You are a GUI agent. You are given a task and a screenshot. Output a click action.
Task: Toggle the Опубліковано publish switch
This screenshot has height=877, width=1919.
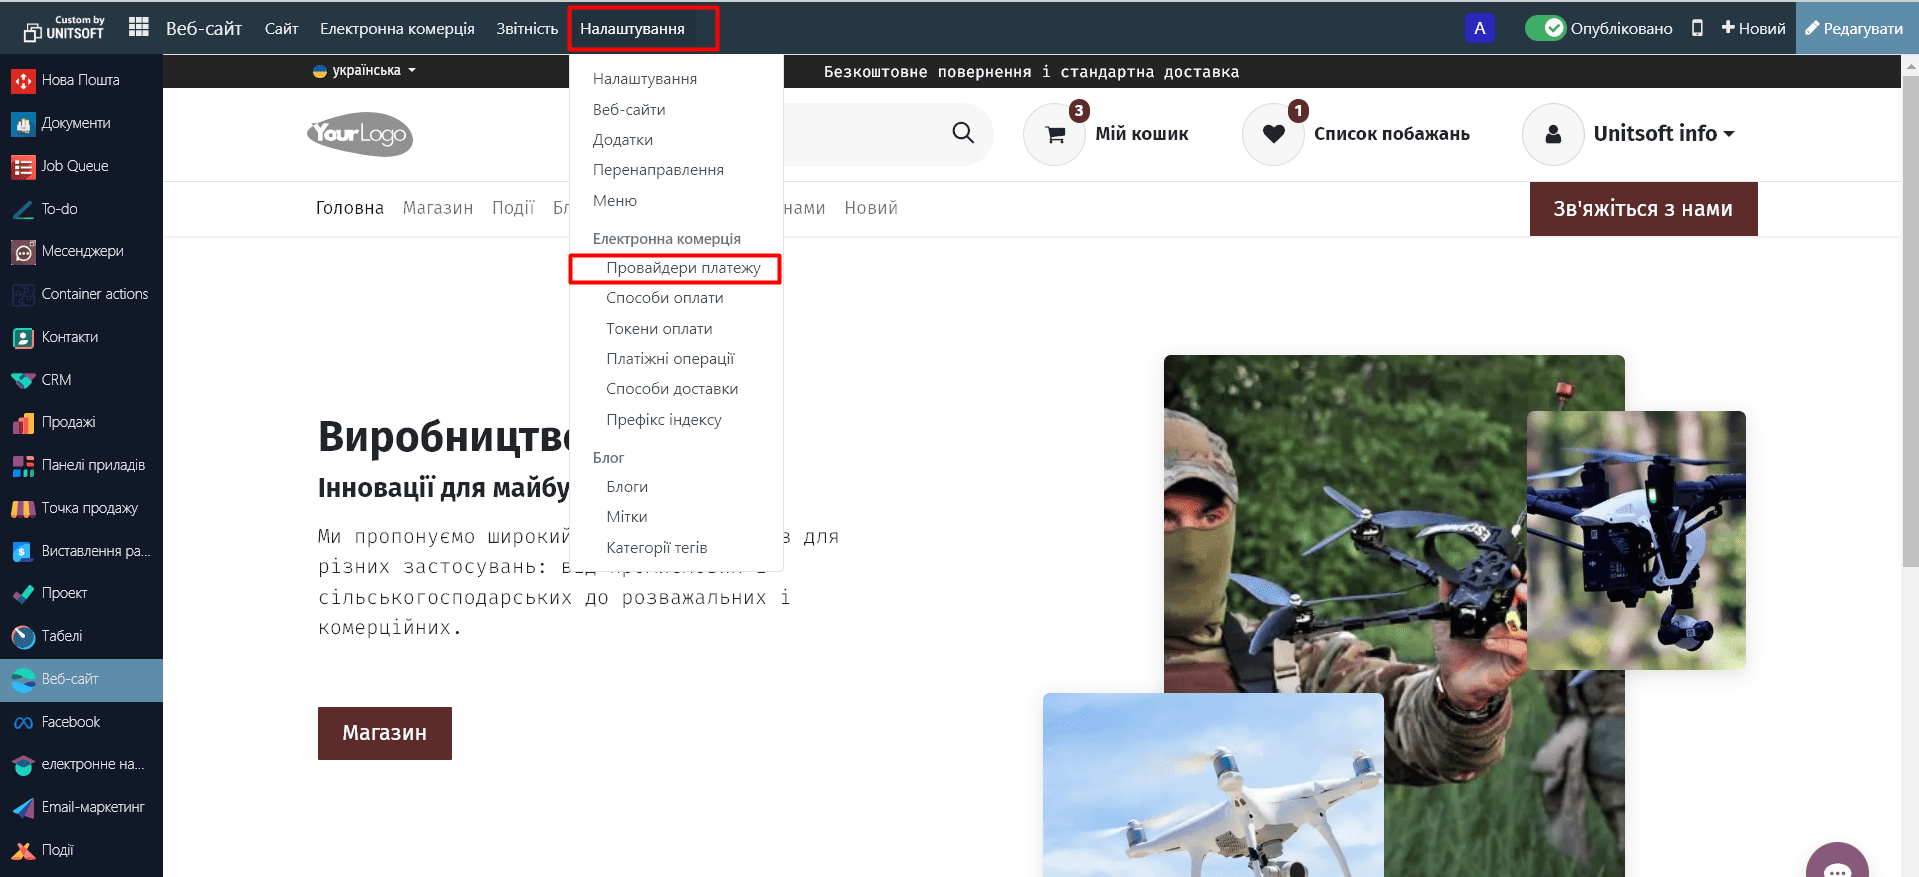pos(1545,28)
